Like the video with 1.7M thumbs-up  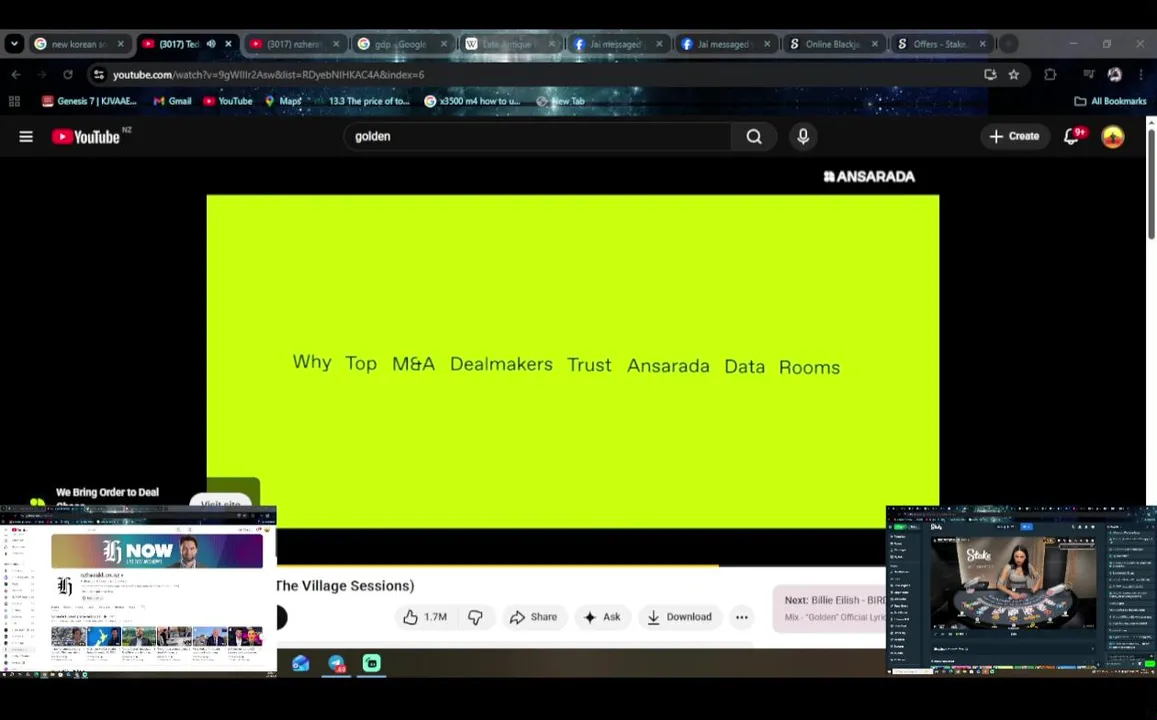(426, 617)
